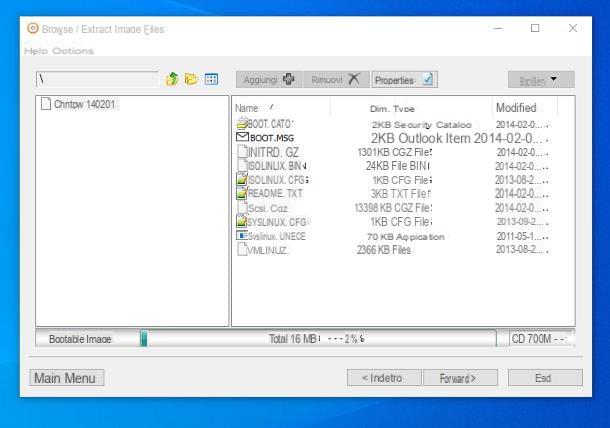Click the README.TXT file name

click(275, 193)
